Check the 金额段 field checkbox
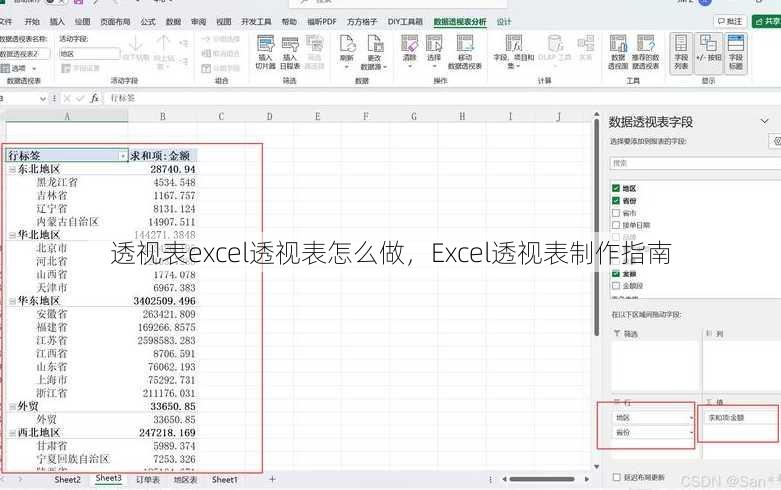 coord(616,286)
